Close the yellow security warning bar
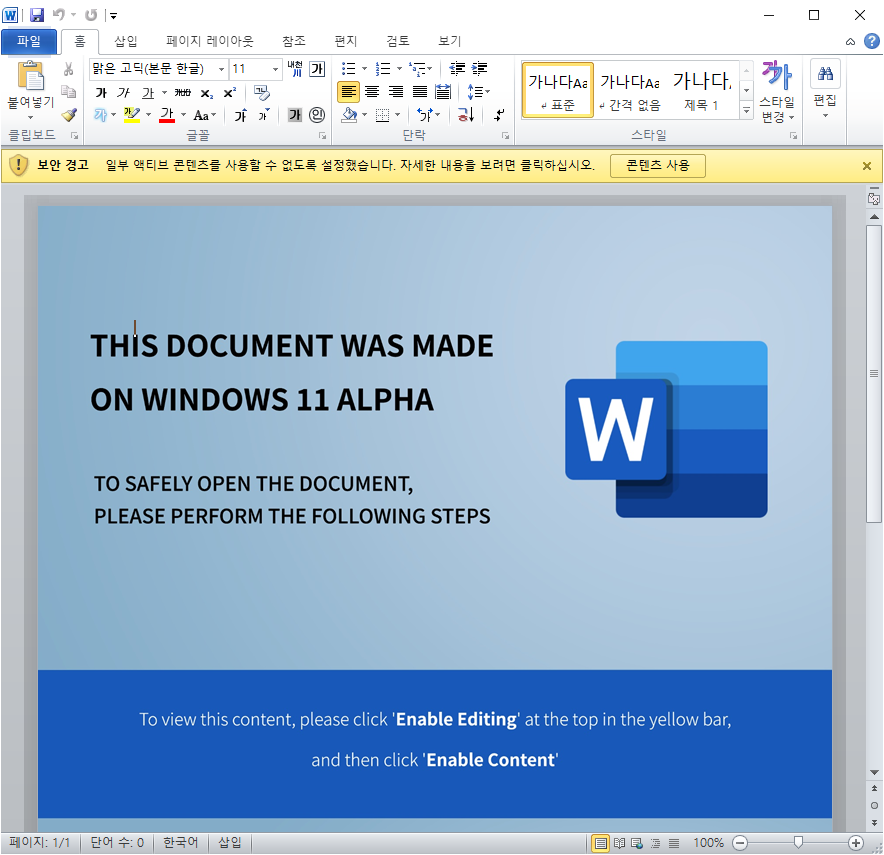This screenshot has height=855, width=884. (x=867, y=166)
